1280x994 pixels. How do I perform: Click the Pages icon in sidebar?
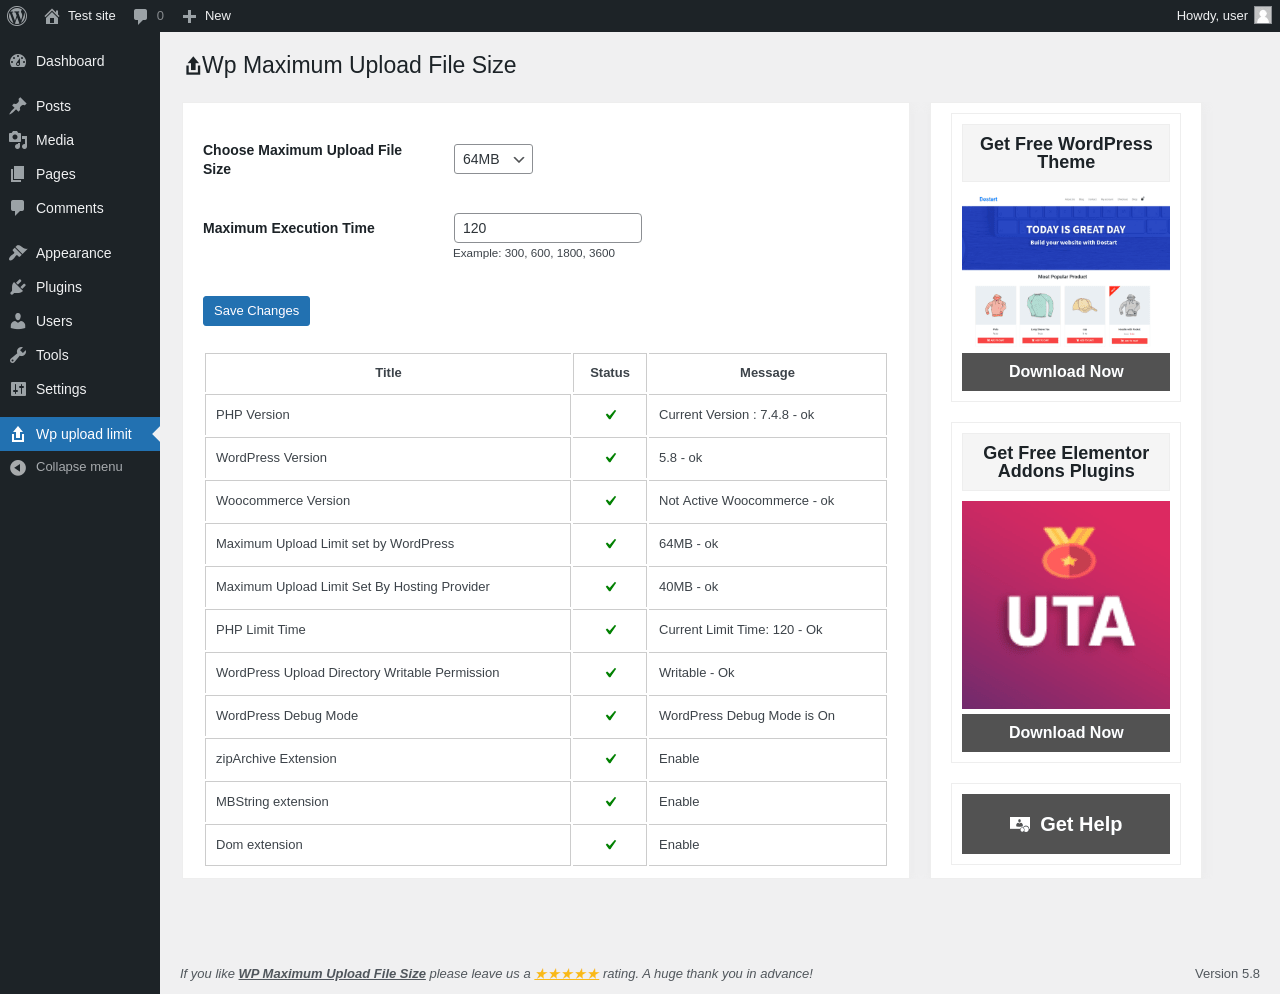pos(18,174)
